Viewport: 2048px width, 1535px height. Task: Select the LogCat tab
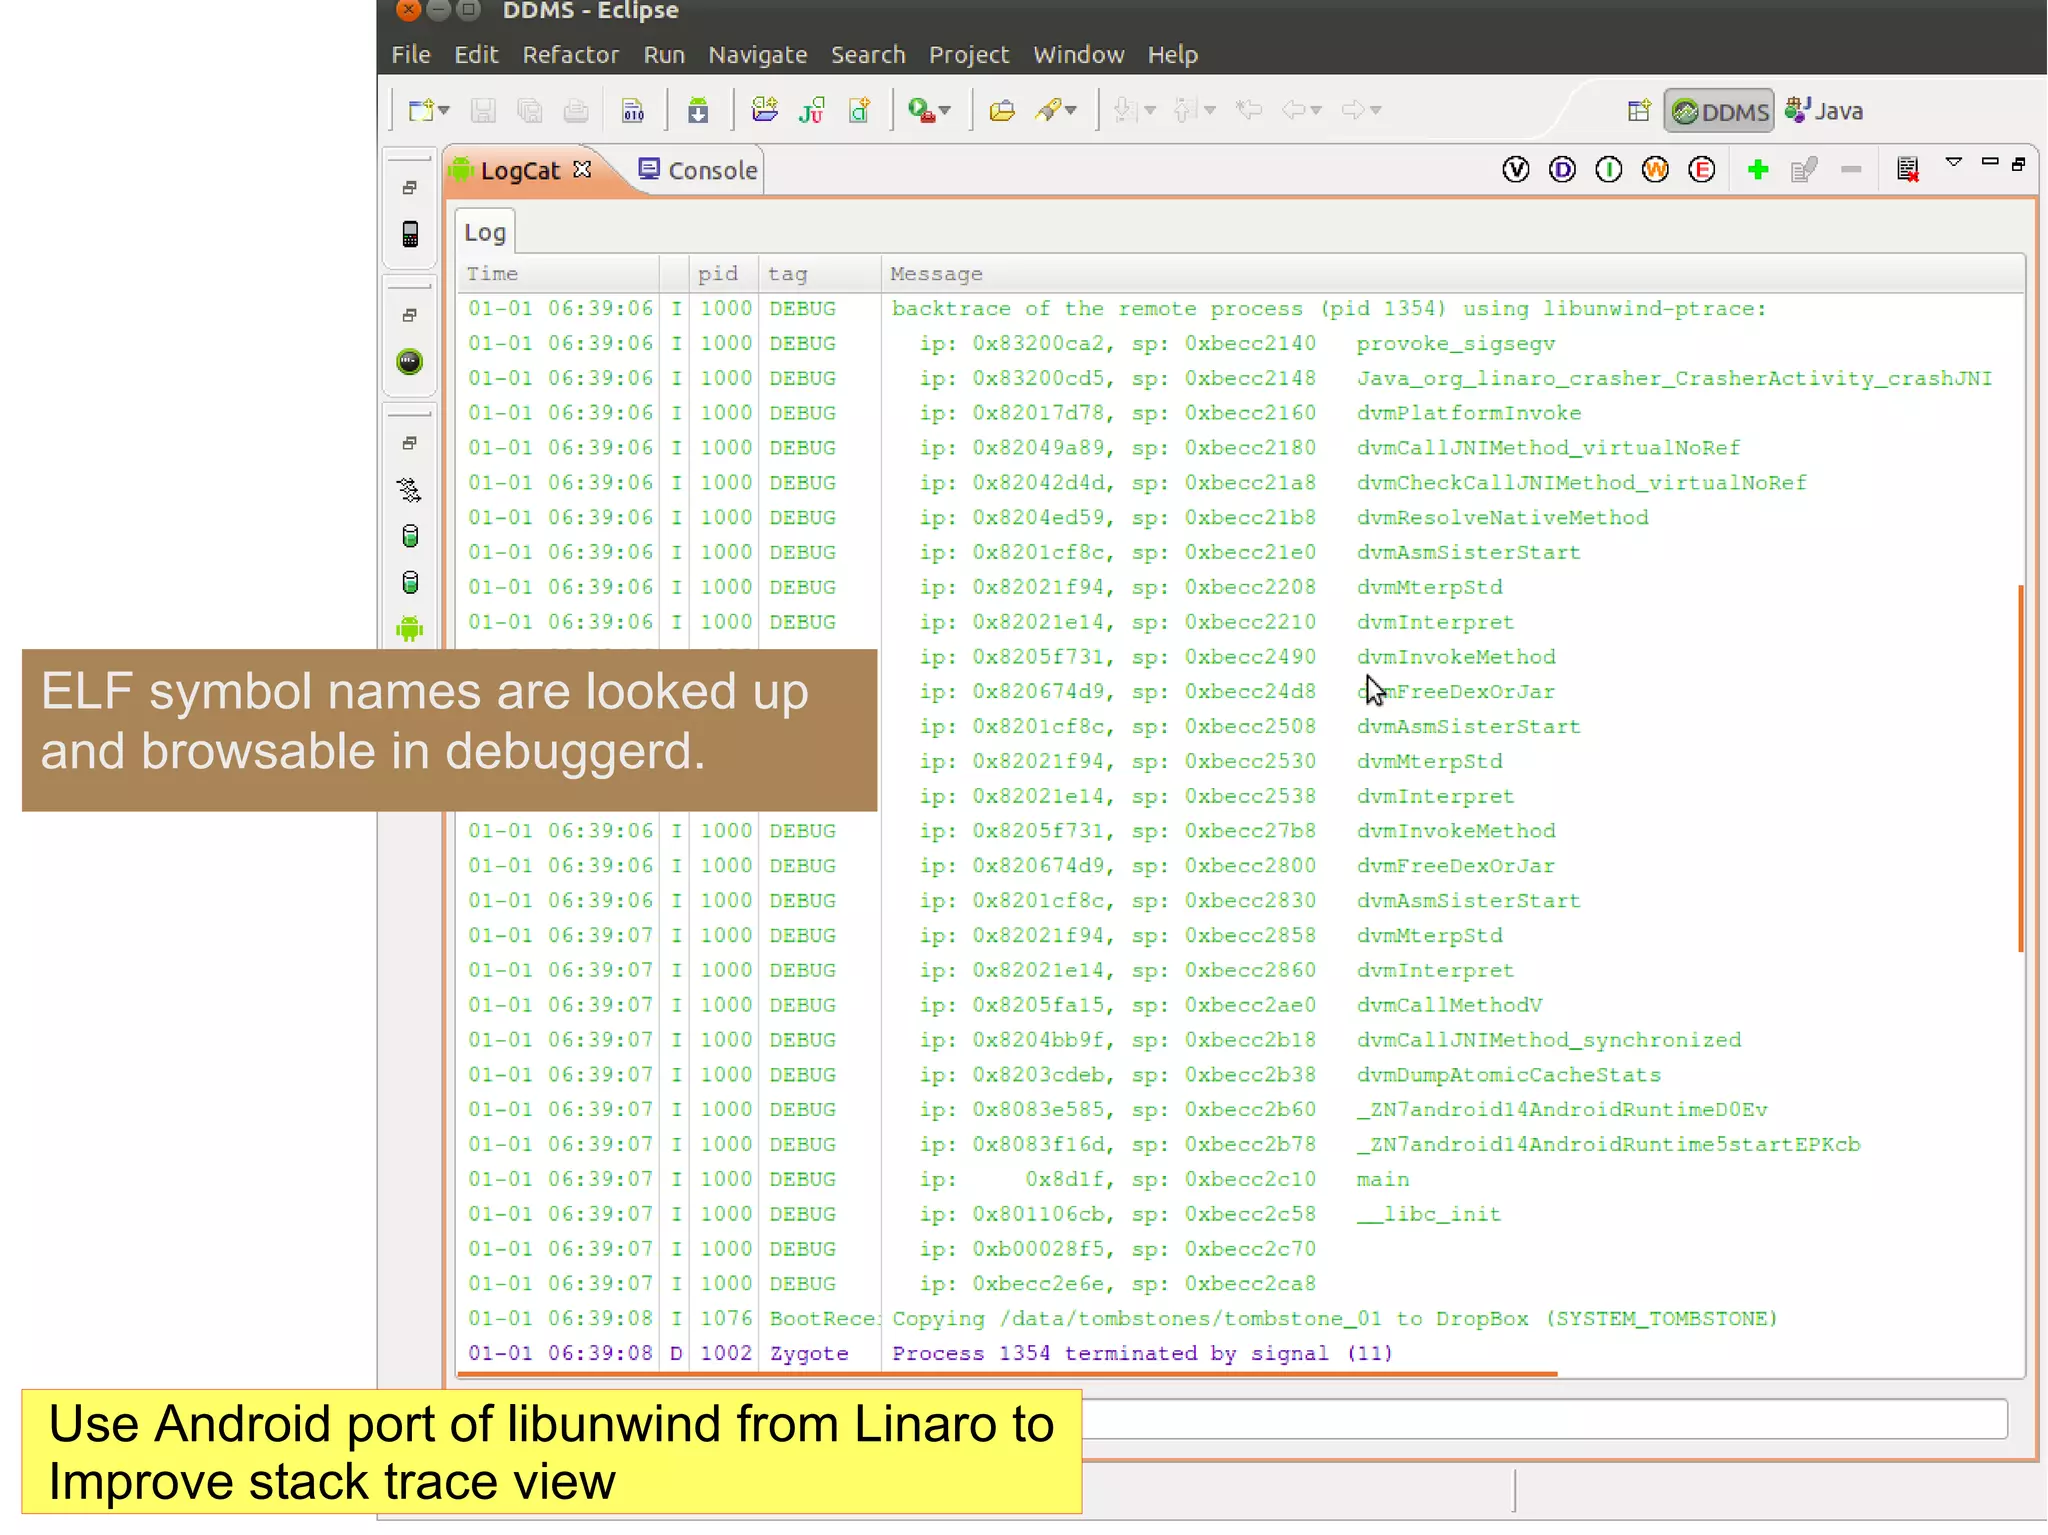pos(521,171)
